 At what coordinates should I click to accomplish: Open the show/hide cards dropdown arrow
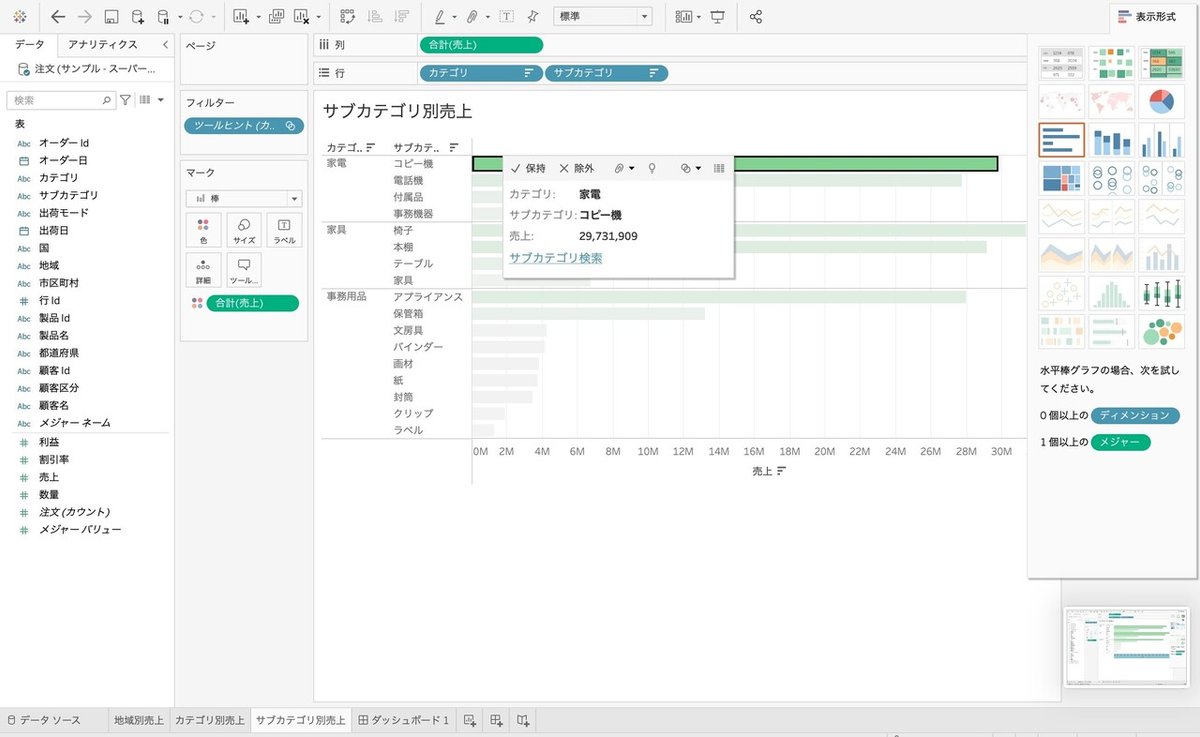699,17
